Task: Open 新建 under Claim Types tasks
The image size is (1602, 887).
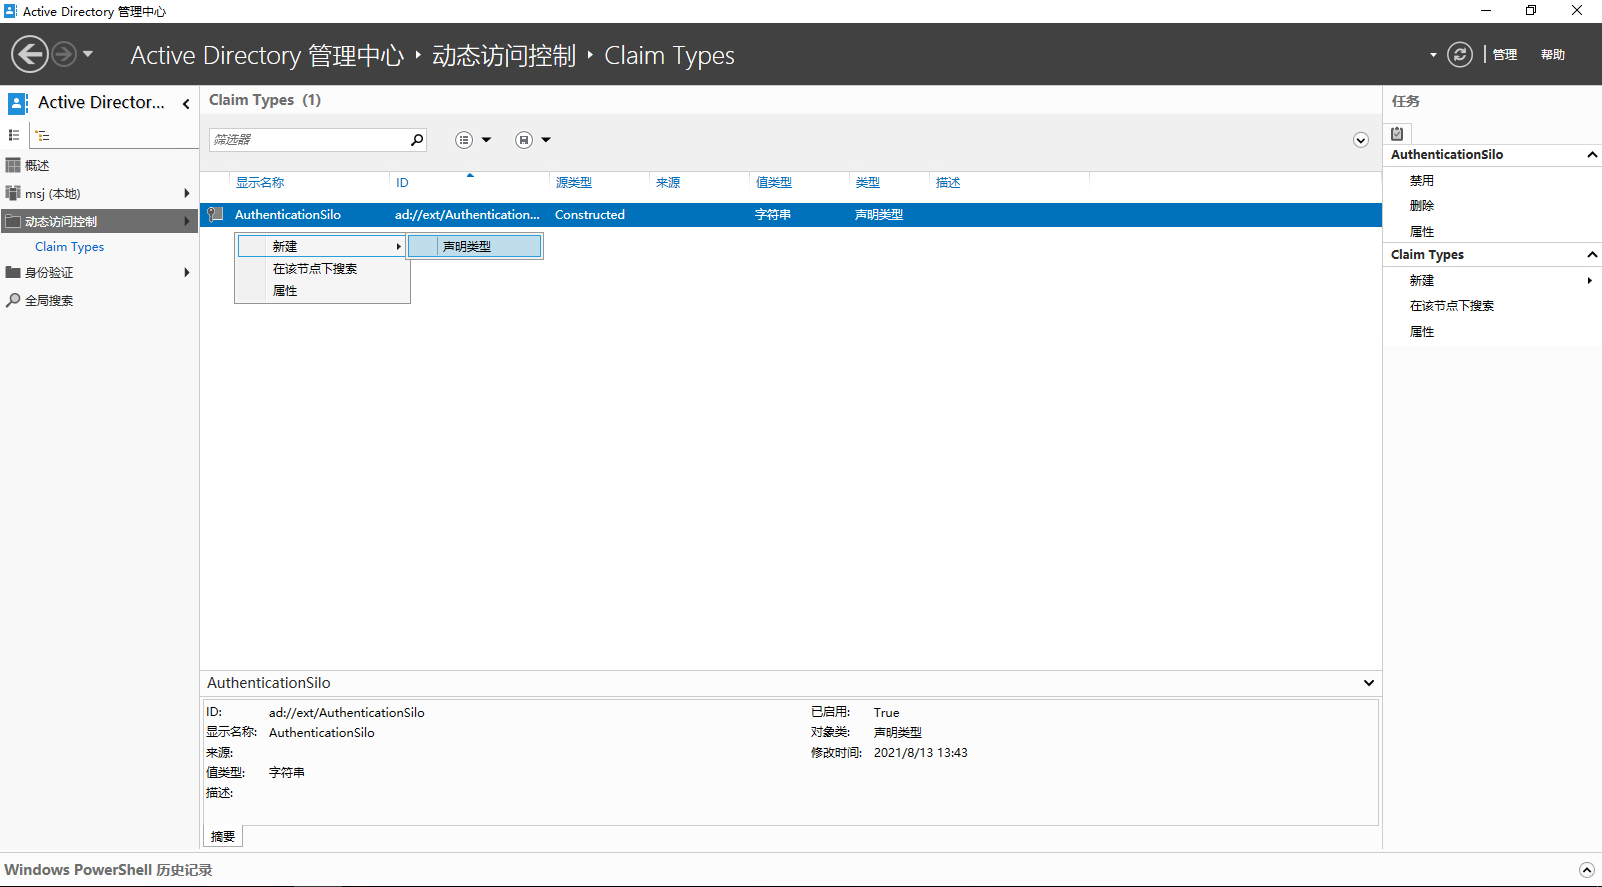Action: coord(1422,281)
